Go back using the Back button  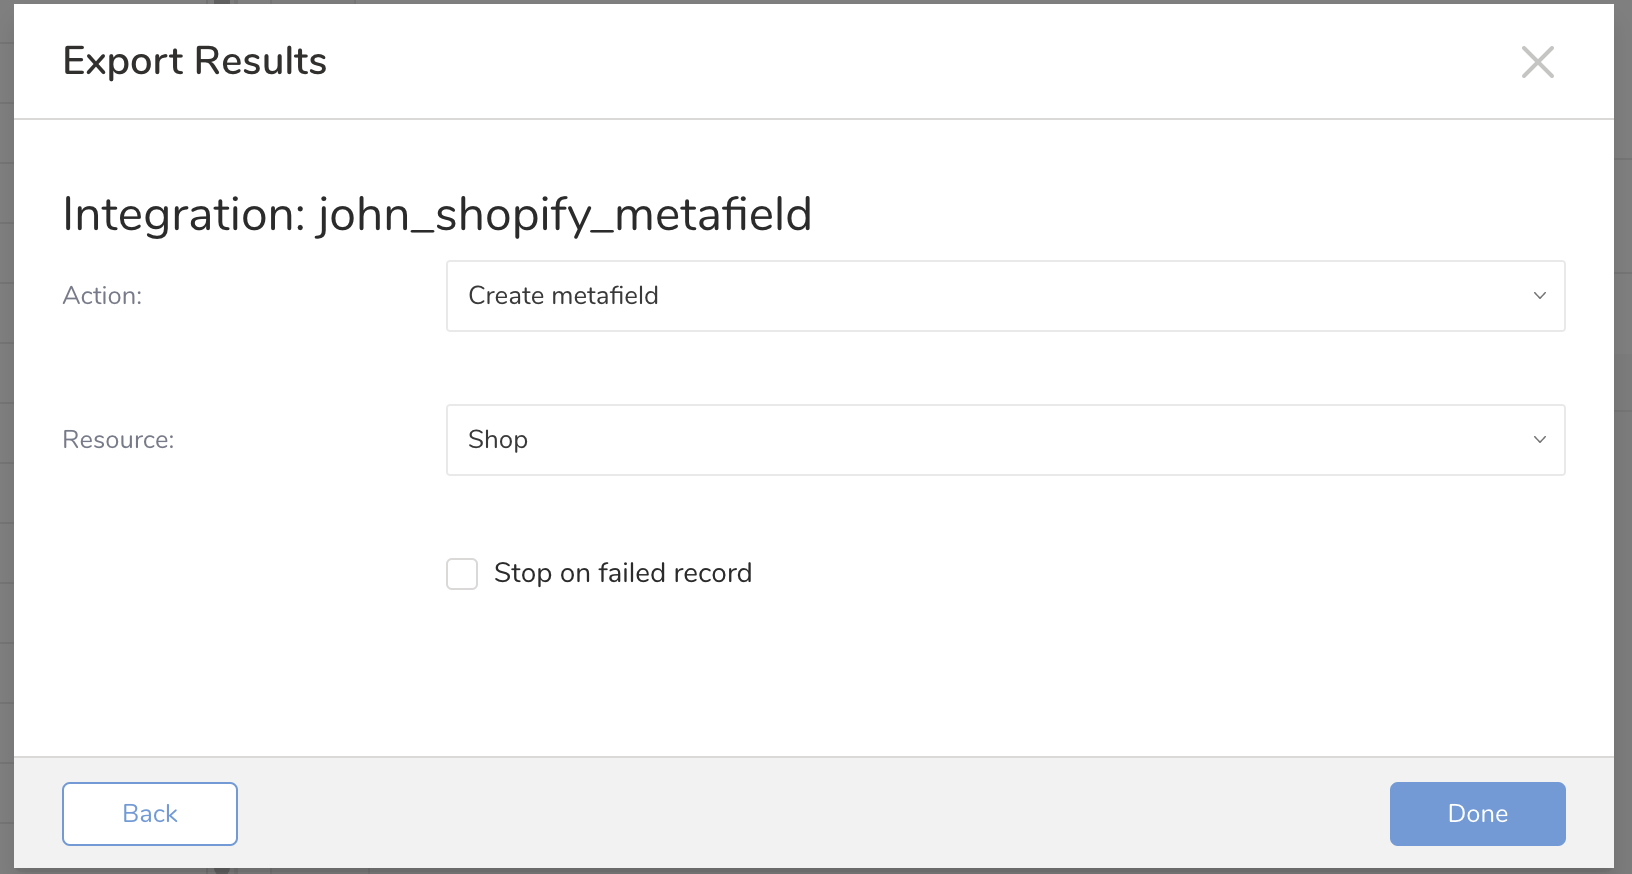150,814
